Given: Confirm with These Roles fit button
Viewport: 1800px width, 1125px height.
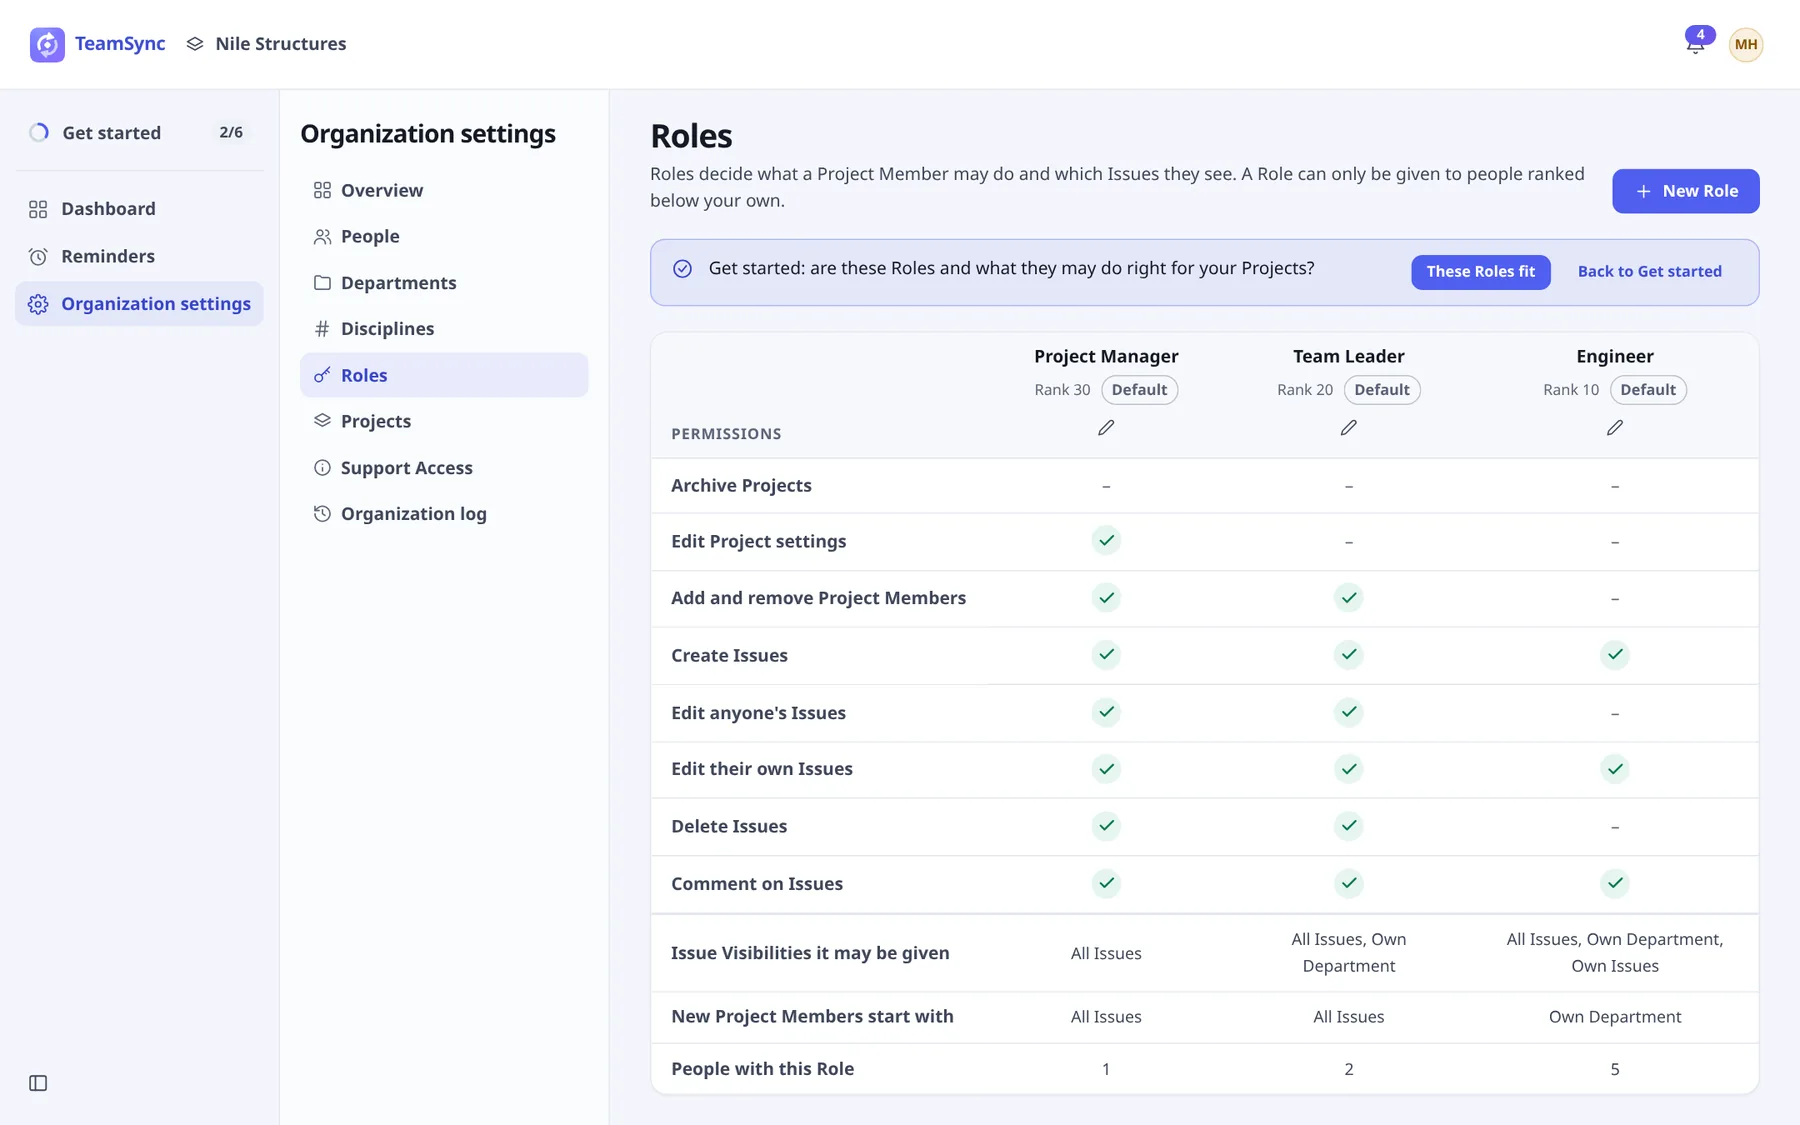Looking at the screenshot, I should click(1480, 272).
